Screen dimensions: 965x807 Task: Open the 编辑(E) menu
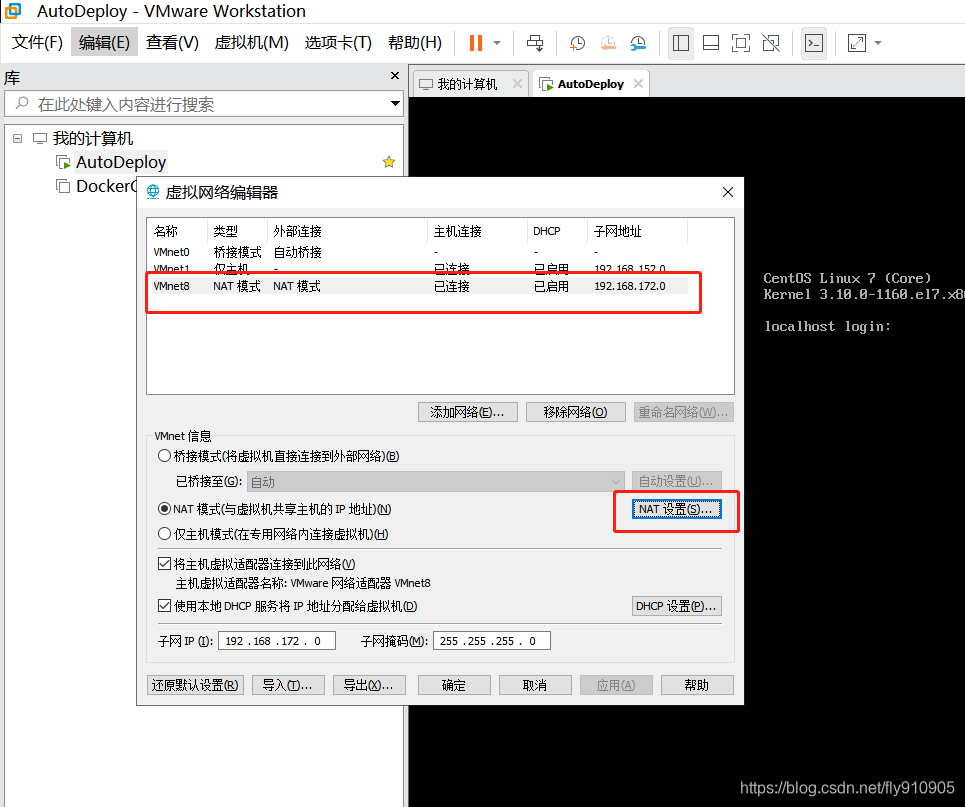point(104,42)
